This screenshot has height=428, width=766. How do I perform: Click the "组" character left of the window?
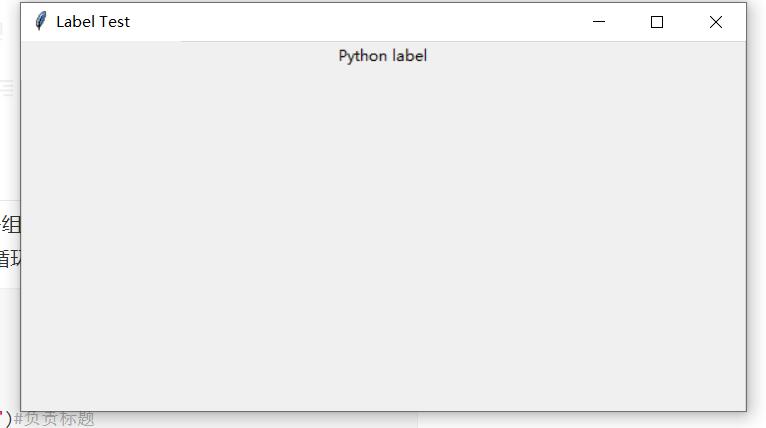coord(11,225)
